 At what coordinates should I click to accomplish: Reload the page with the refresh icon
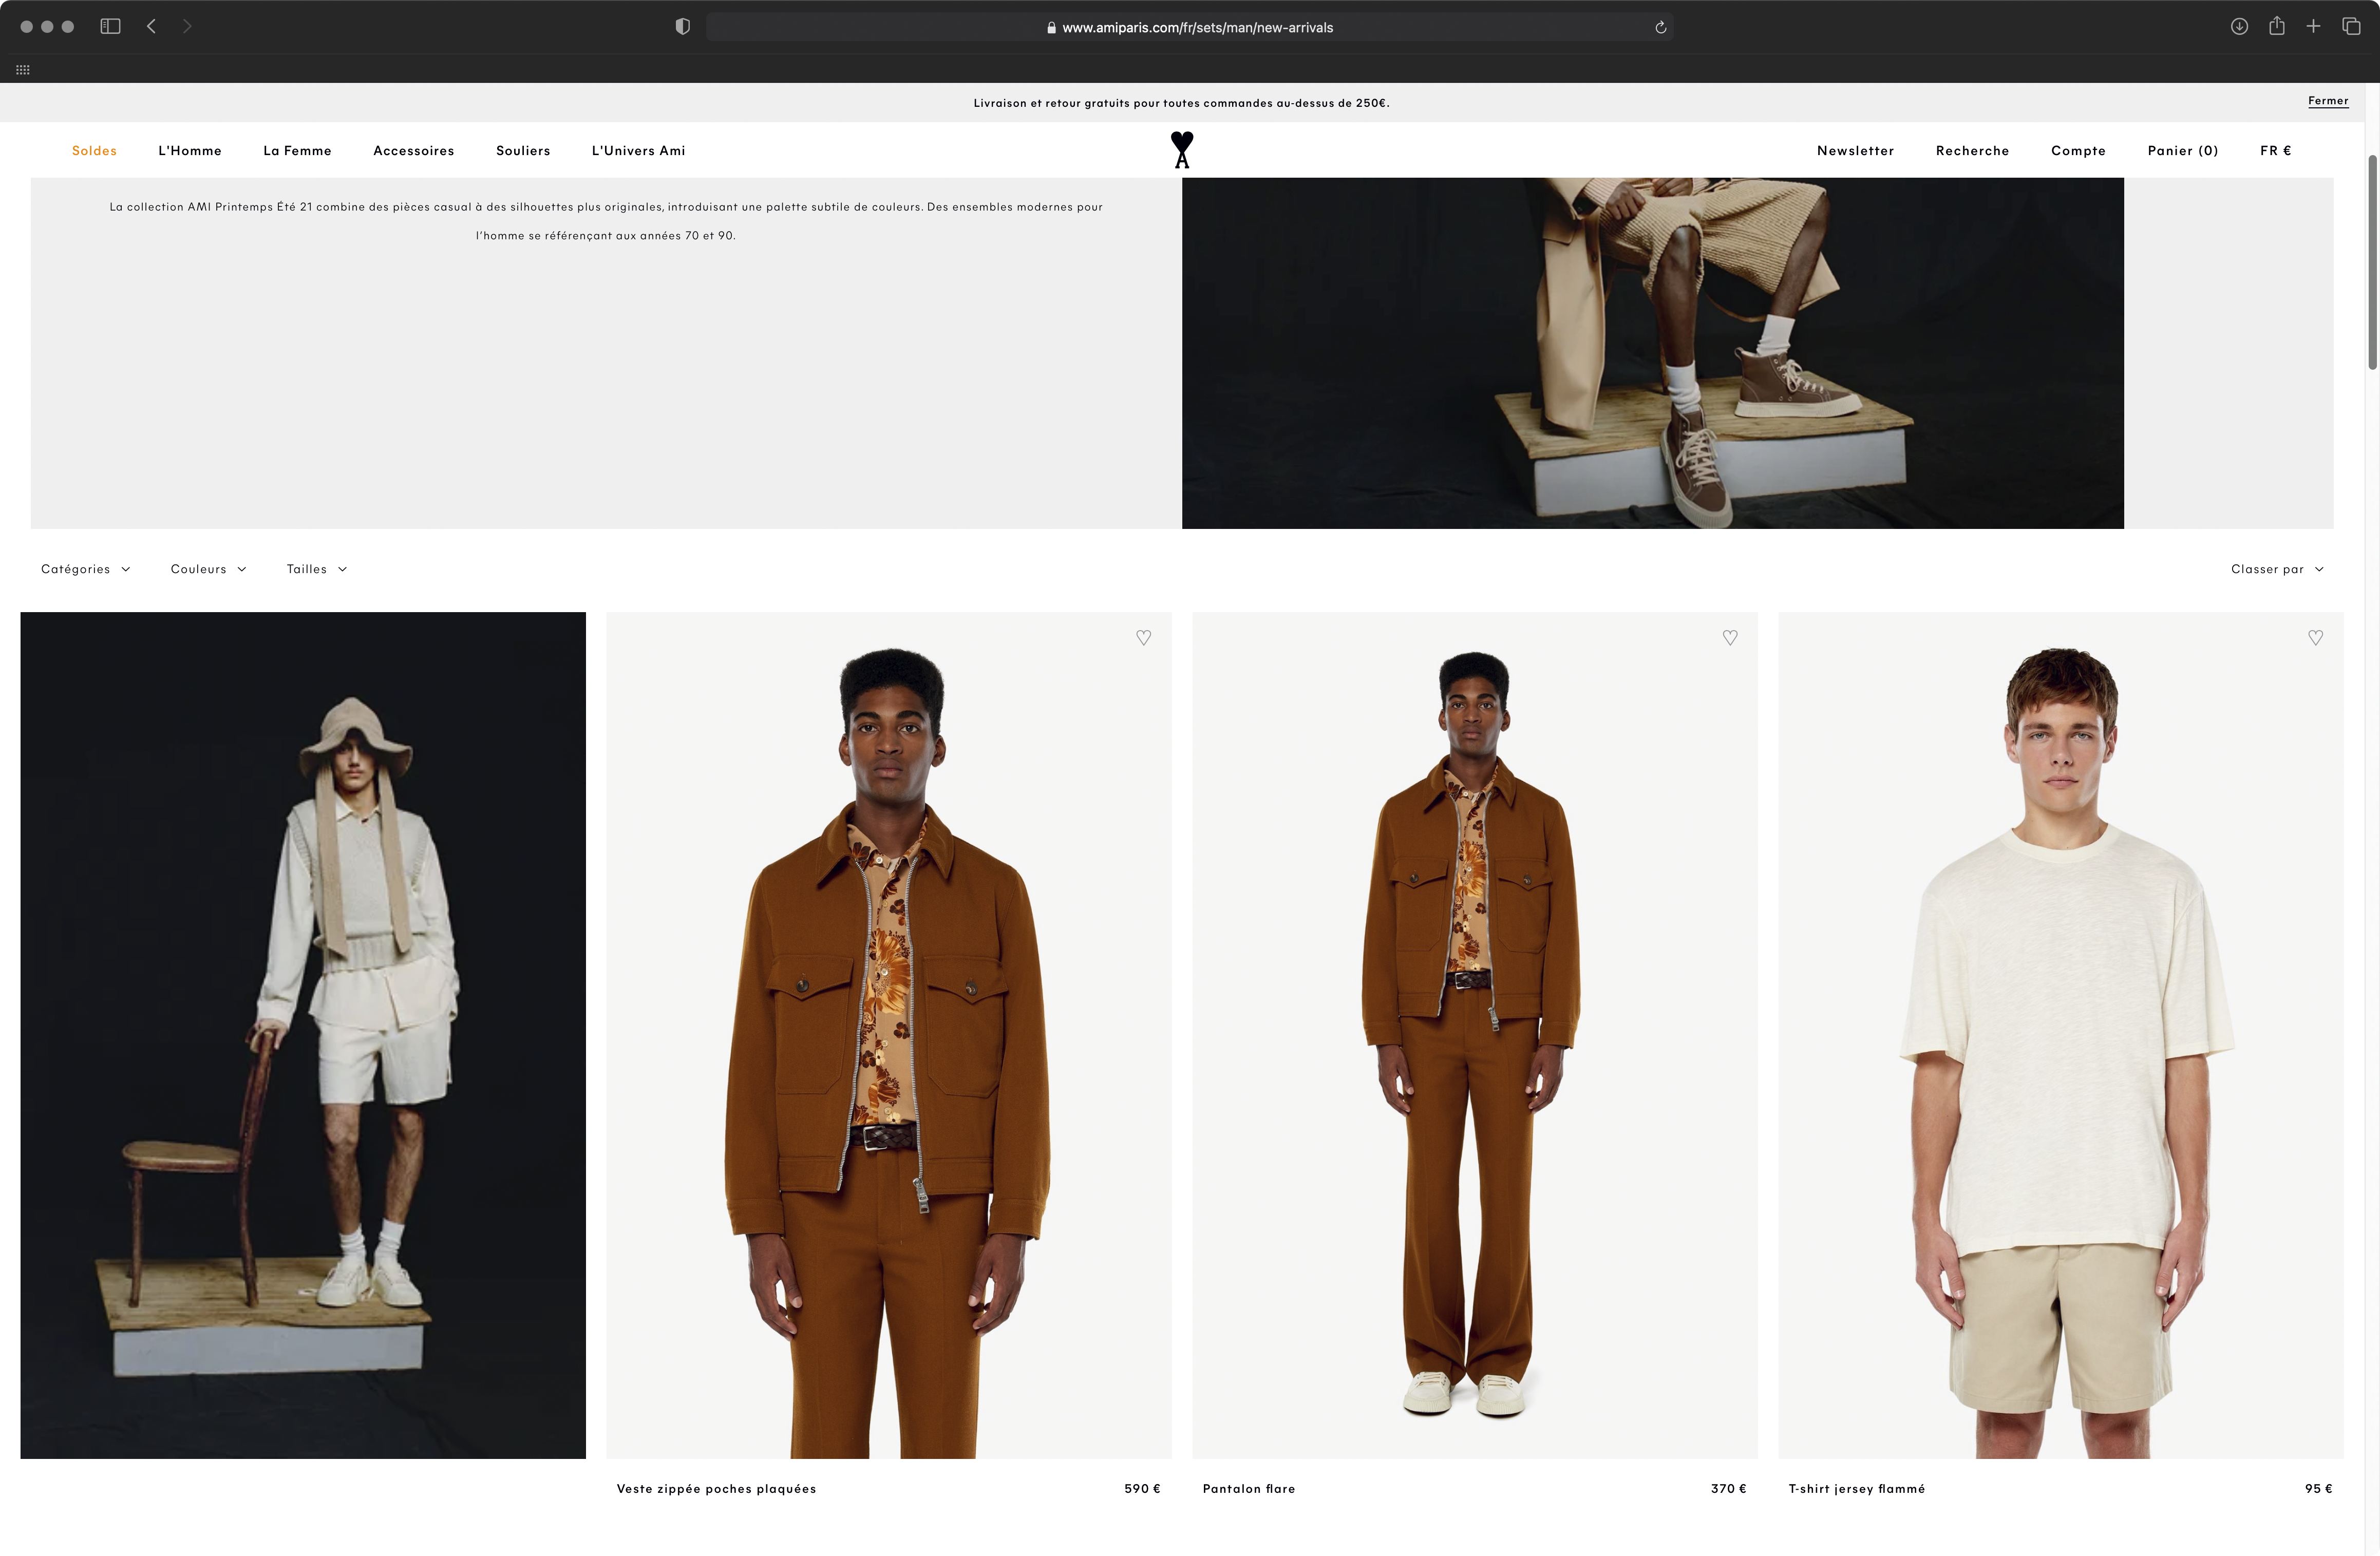coord(1660,27)
